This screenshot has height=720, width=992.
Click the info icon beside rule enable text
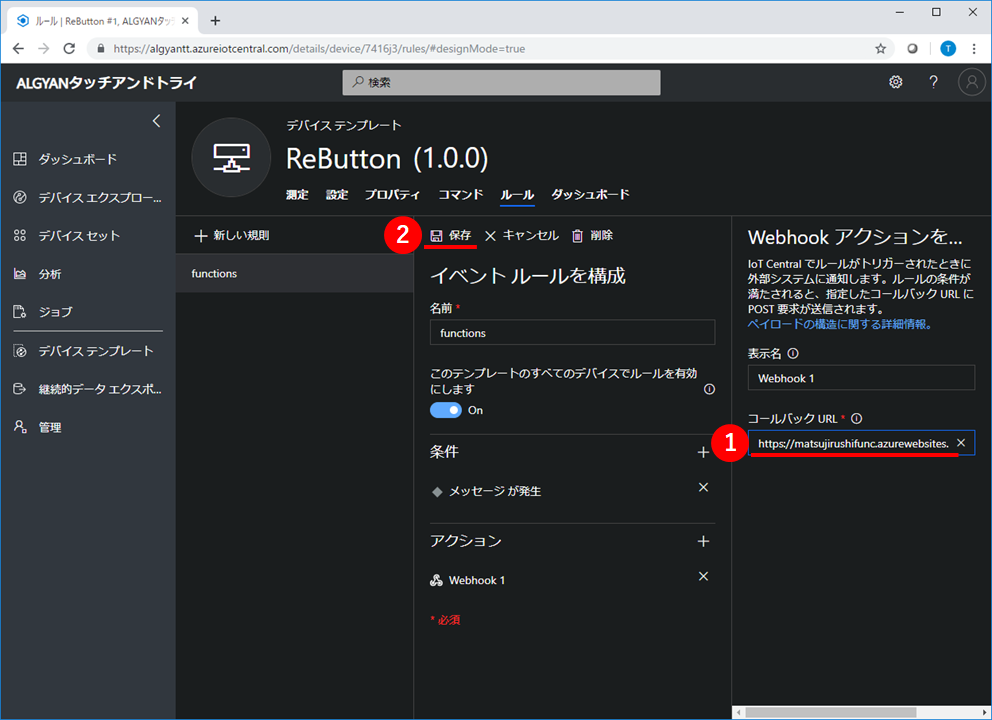click(709, 389)
